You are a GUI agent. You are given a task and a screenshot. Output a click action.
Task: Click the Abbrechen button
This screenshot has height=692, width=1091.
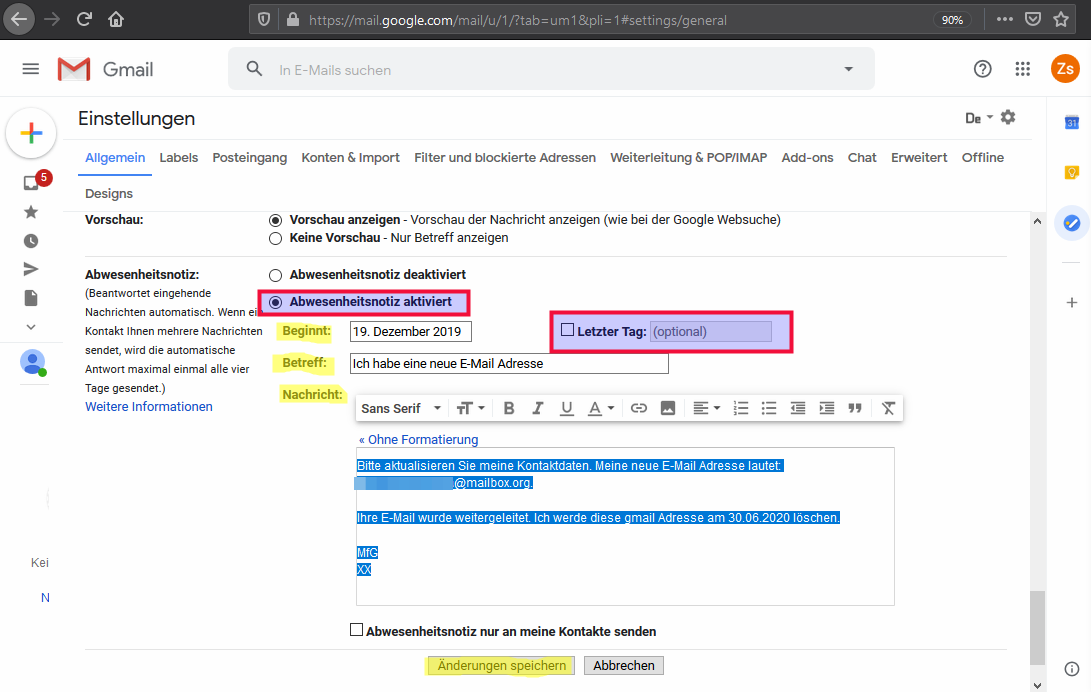(x=623, y=666)
